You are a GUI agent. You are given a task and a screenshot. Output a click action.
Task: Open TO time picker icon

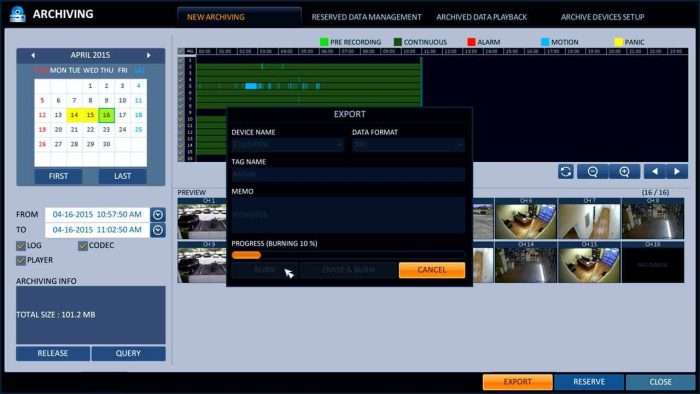pos(158,230)
